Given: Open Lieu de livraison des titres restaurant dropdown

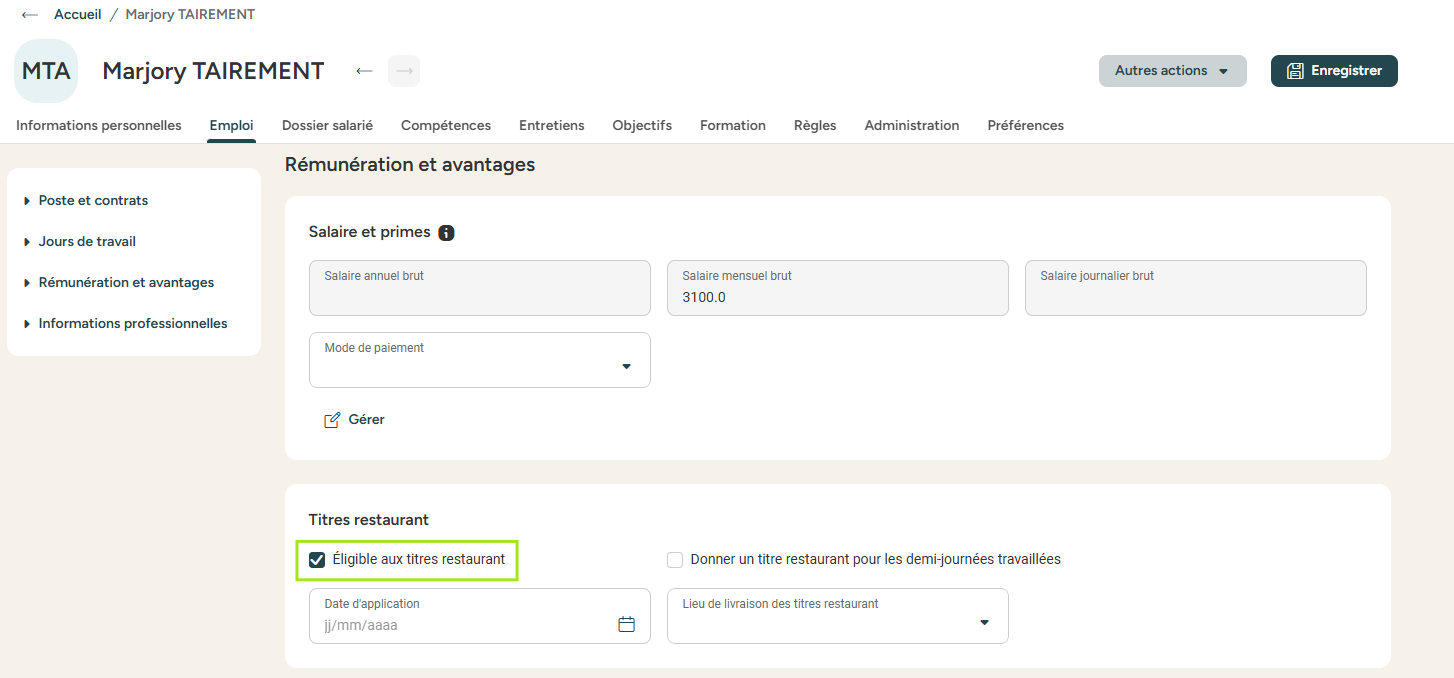Looking at the screenshot, I should (837, 616).
